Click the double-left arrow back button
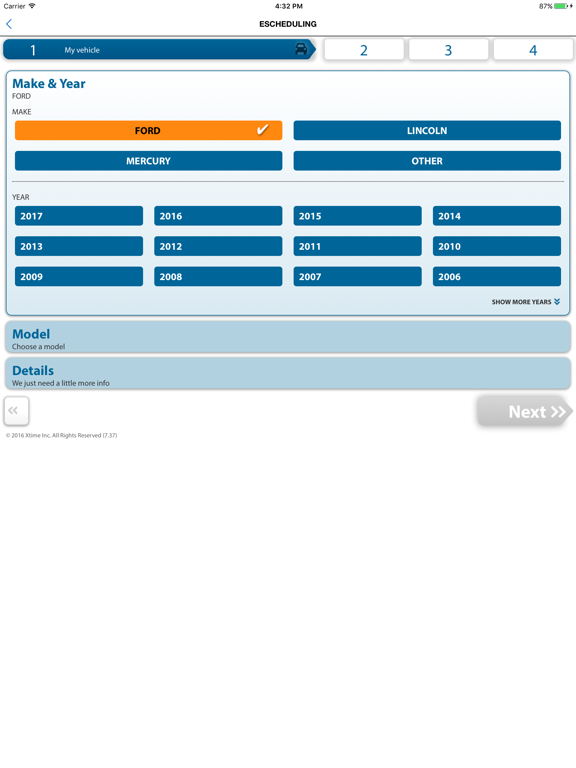Viewport: 576px width, 768px height. pyautogui.click(x=17, y=410)
